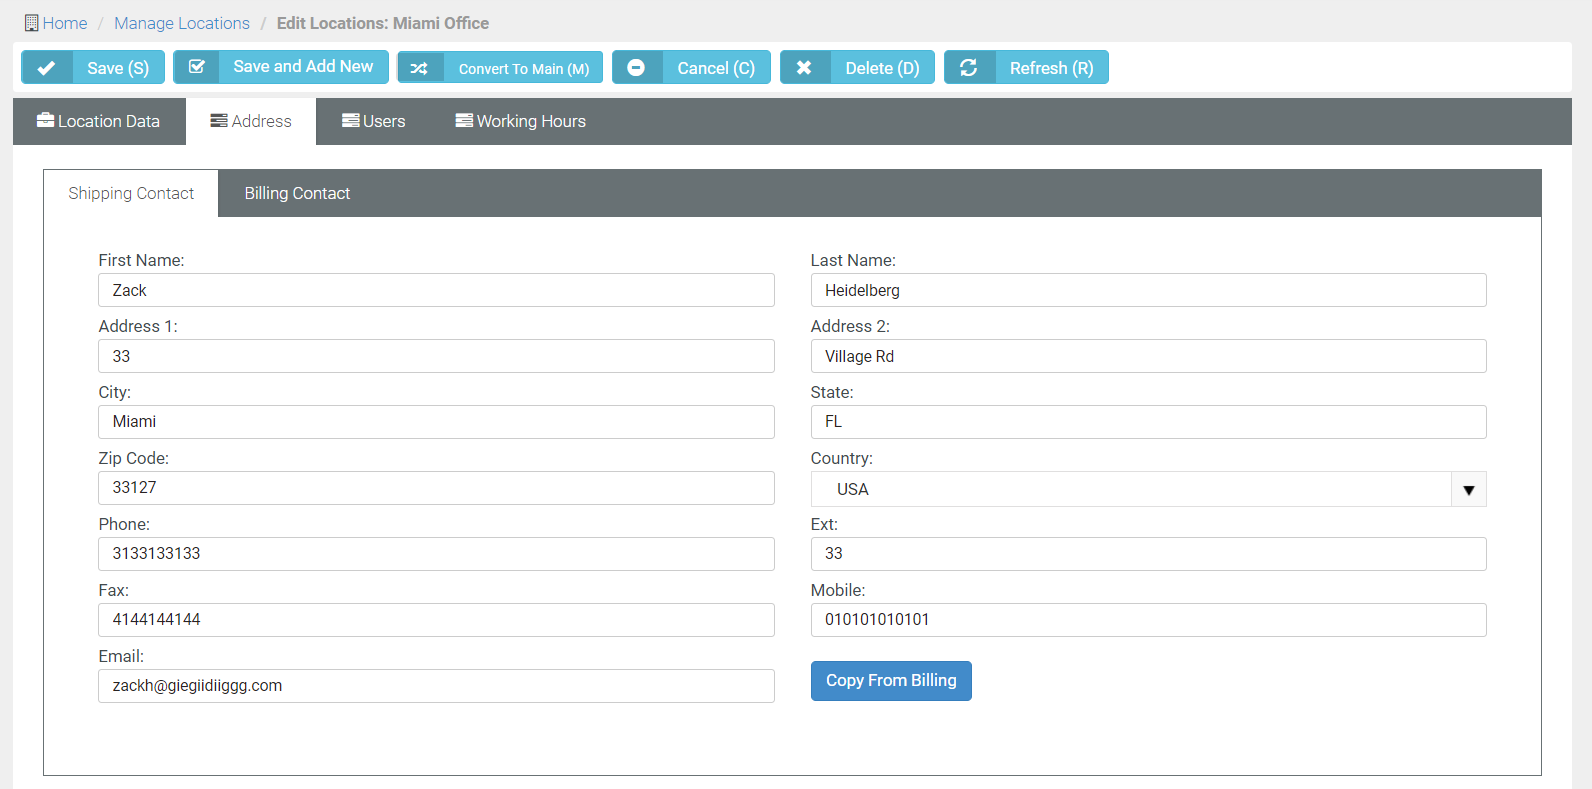Switch to the Users tab
Screen dimensions: 1592x789
373,121
